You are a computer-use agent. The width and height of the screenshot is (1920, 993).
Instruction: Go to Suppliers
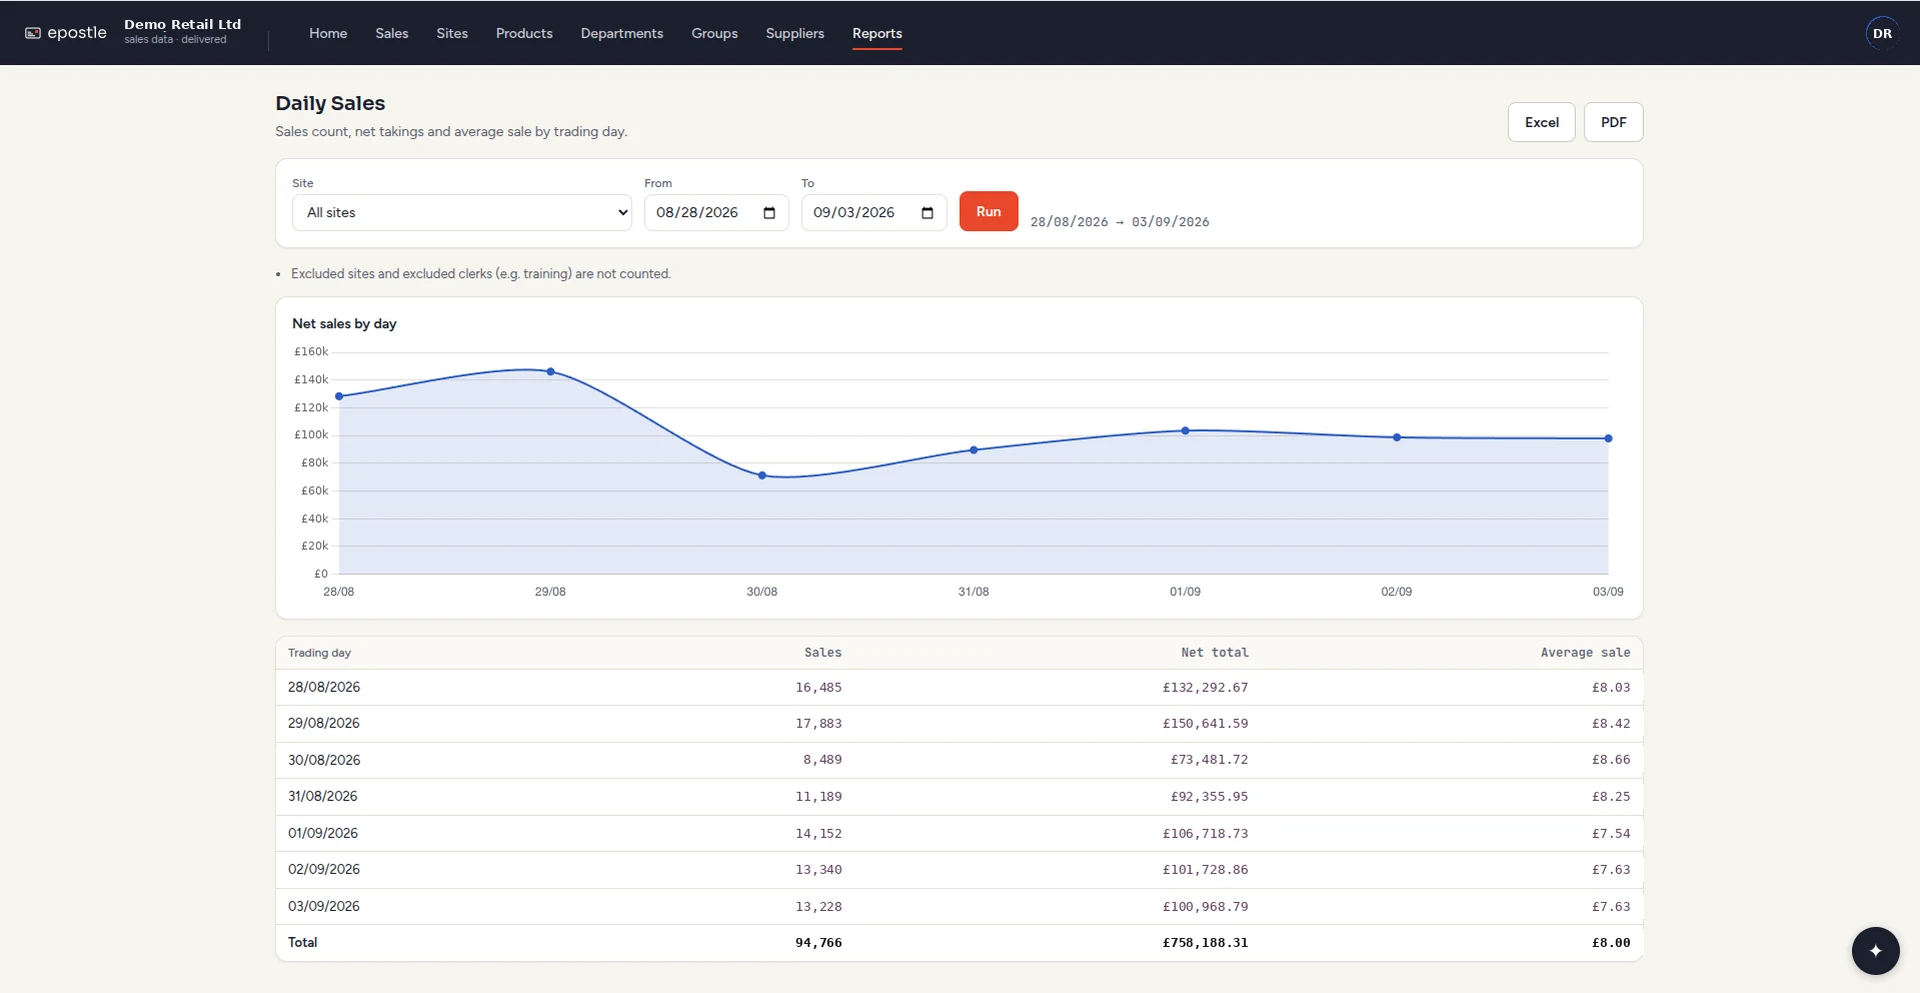(795, 33)
